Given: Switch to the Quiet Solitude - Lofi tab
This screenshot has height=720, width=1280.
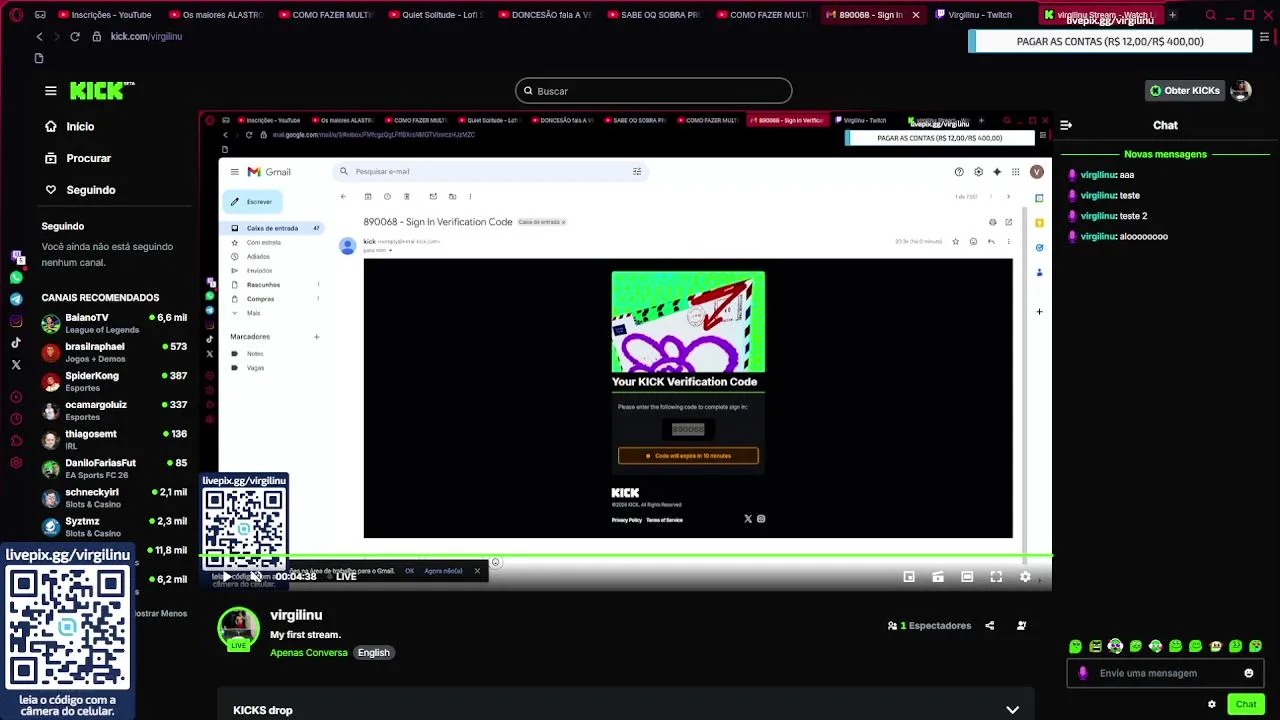Looking at the screenshot, I should pos(436,15).
